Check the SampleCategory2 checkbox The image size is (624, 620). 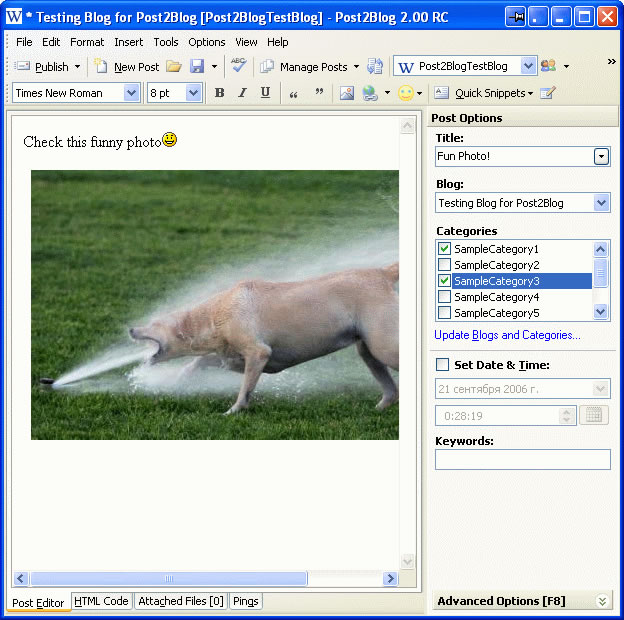[444, 265]
